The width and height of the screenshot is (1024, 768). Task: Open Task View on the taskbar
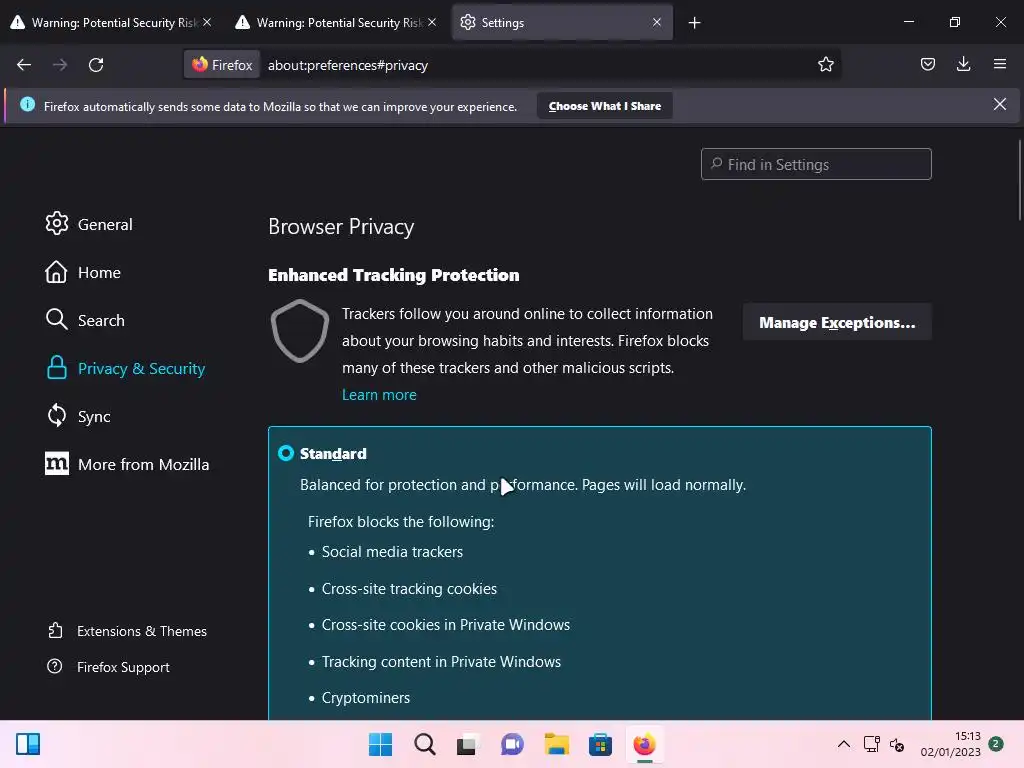pos(467,744)
